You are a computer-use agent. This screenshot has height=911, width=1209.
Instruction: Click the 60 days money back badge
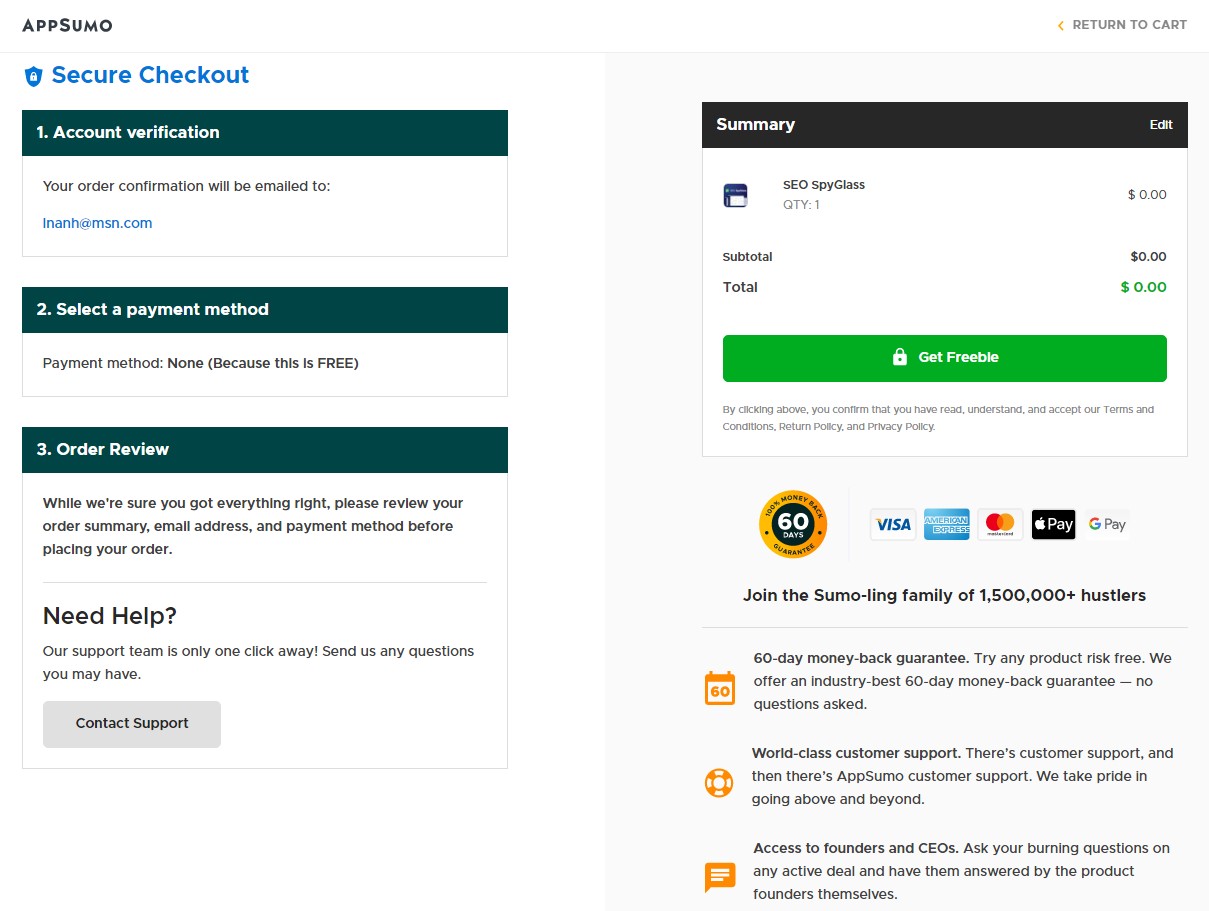(x=793, y=524)
